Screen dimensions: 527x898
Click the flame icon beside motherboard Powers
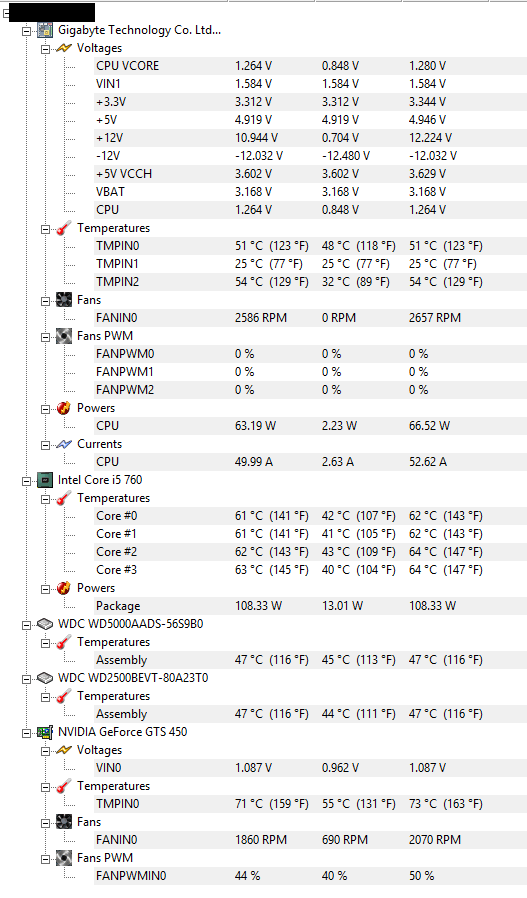click(x=64, y=408)
